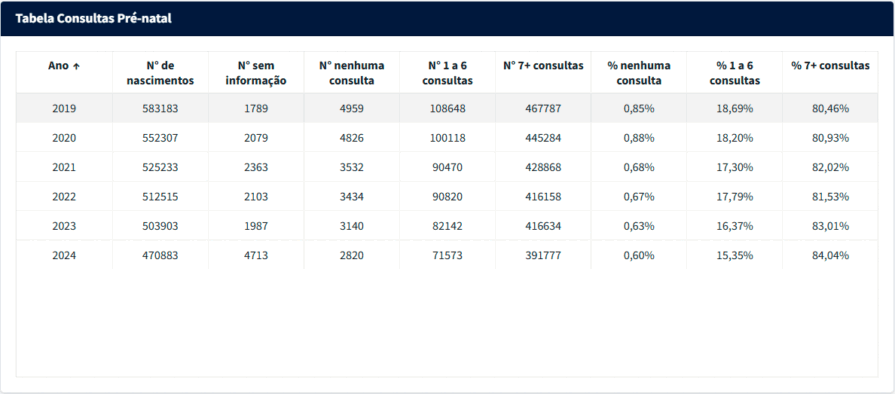Screen dimensions: 895x394
Task: Select the 2022 row year cell
Action: click(64, 196)
